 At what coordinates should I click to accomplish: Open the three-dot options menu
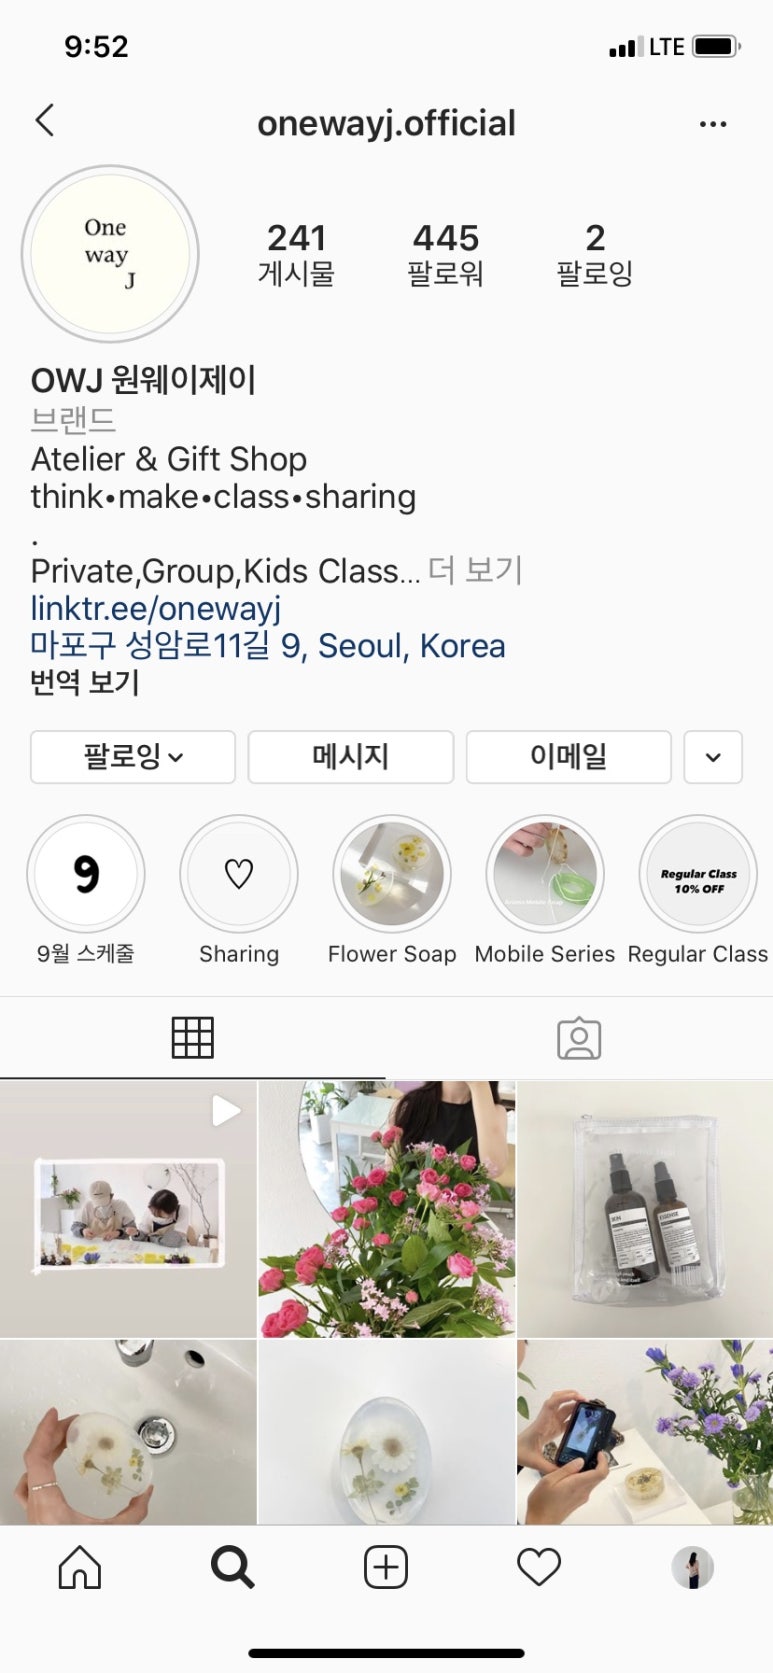(x=713, y=124)
